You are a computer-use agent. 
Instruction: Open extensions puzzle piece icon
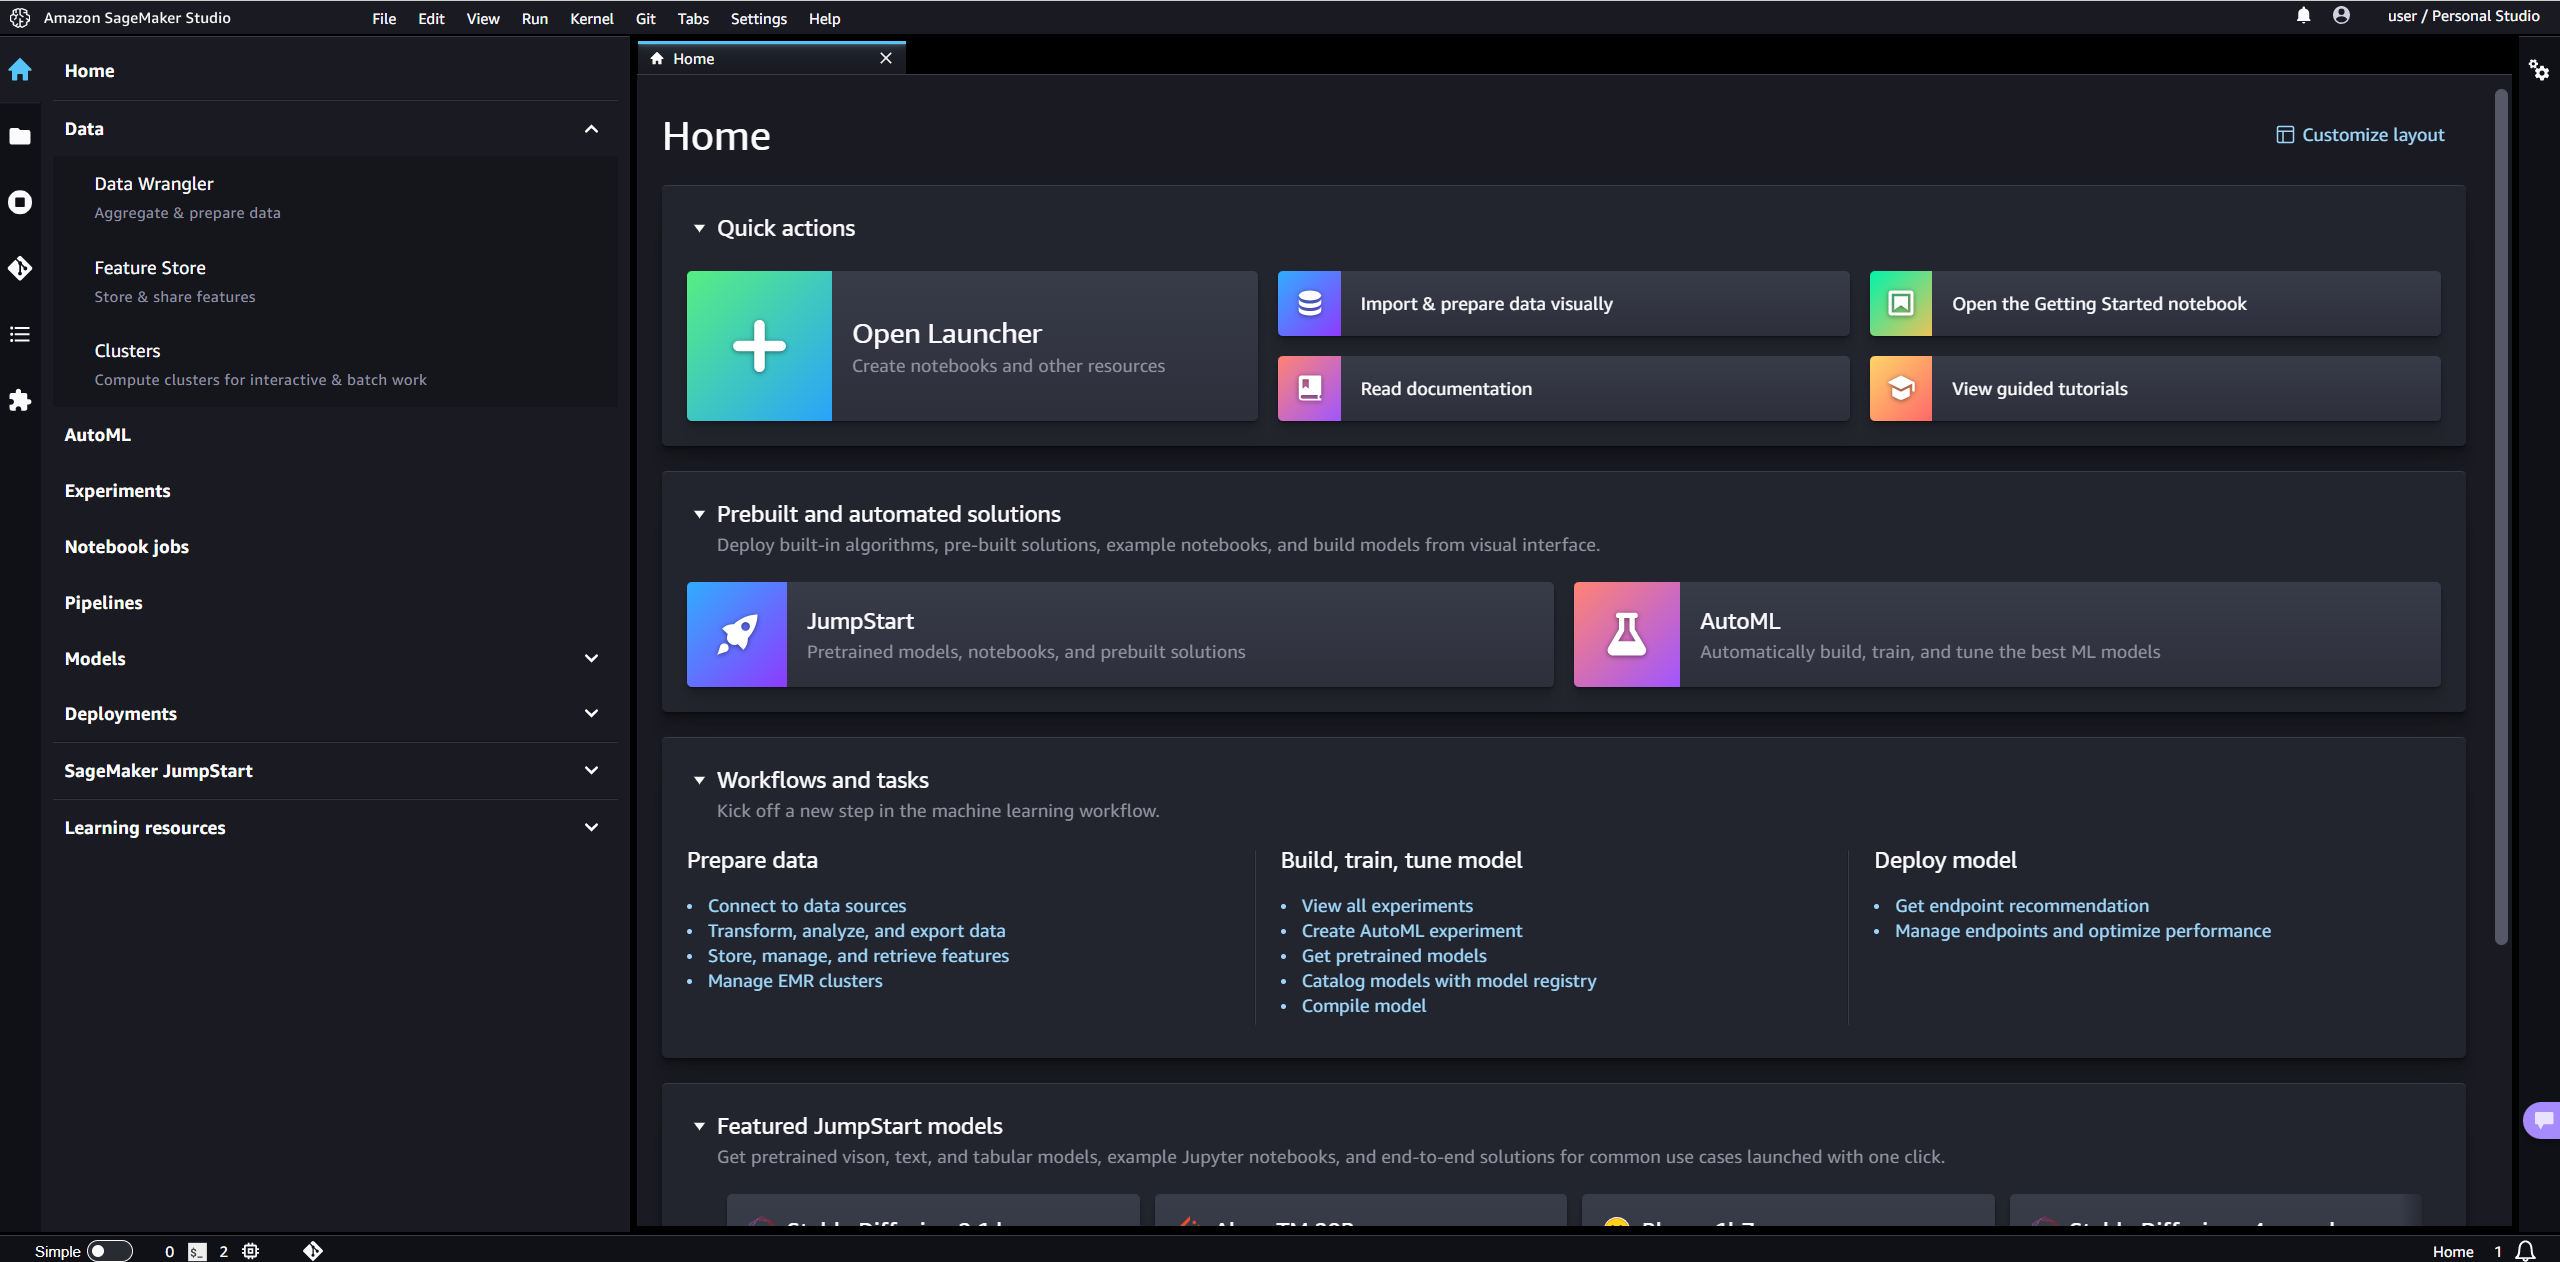[x=20, y=401]
